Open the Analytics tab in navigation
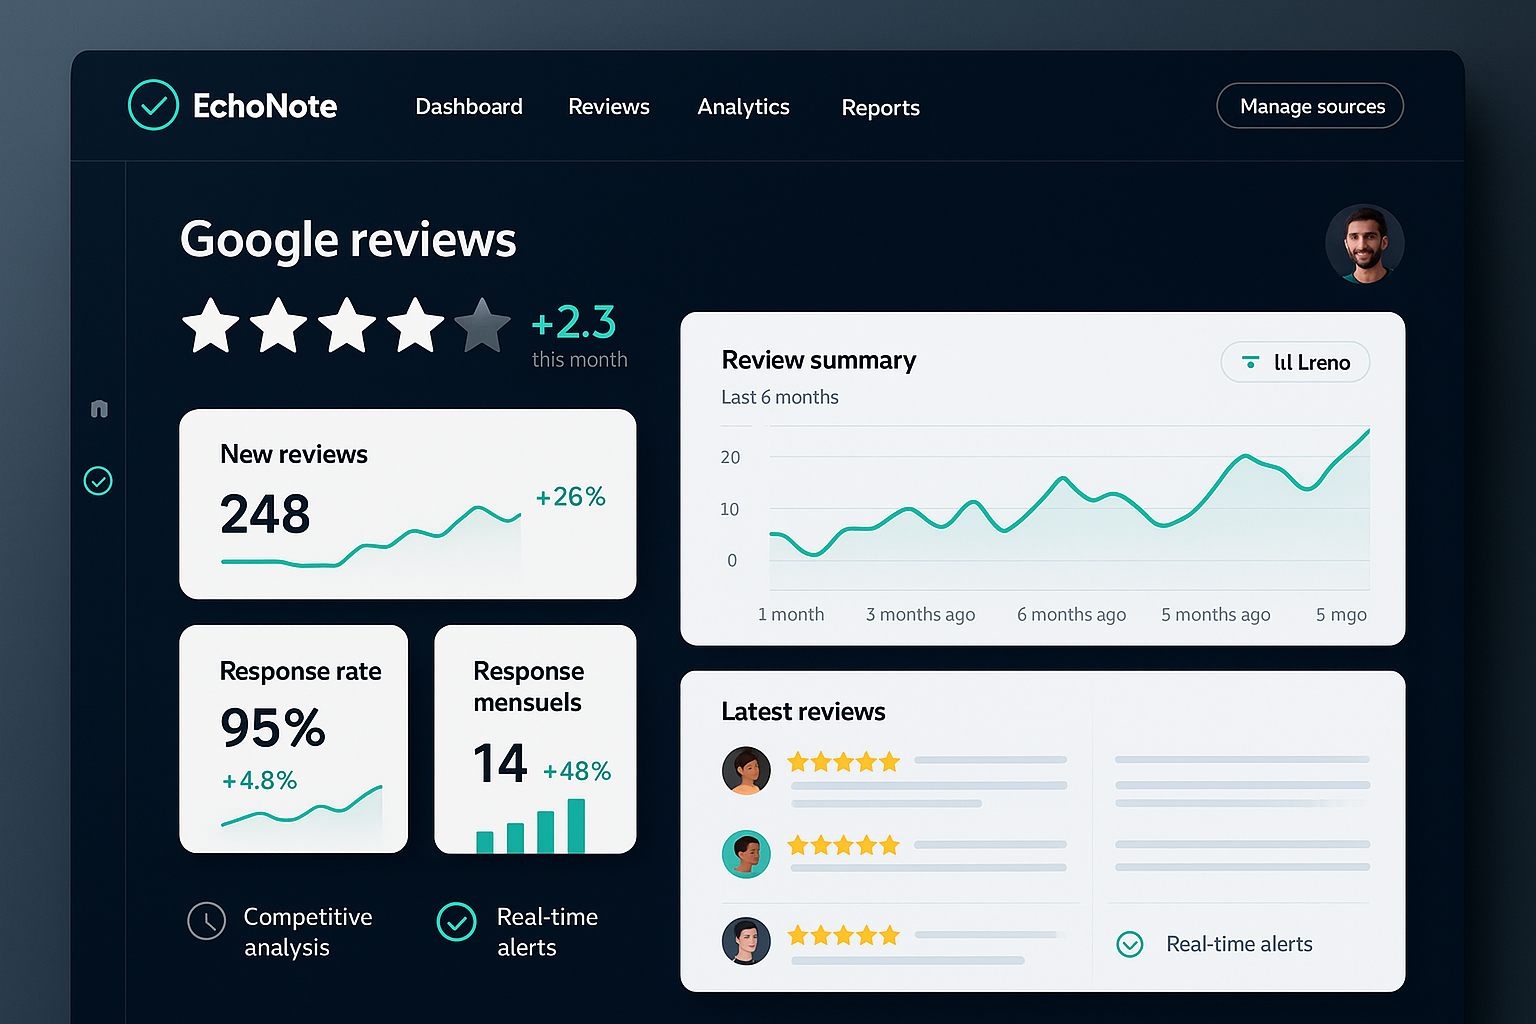 click(743, 106)
